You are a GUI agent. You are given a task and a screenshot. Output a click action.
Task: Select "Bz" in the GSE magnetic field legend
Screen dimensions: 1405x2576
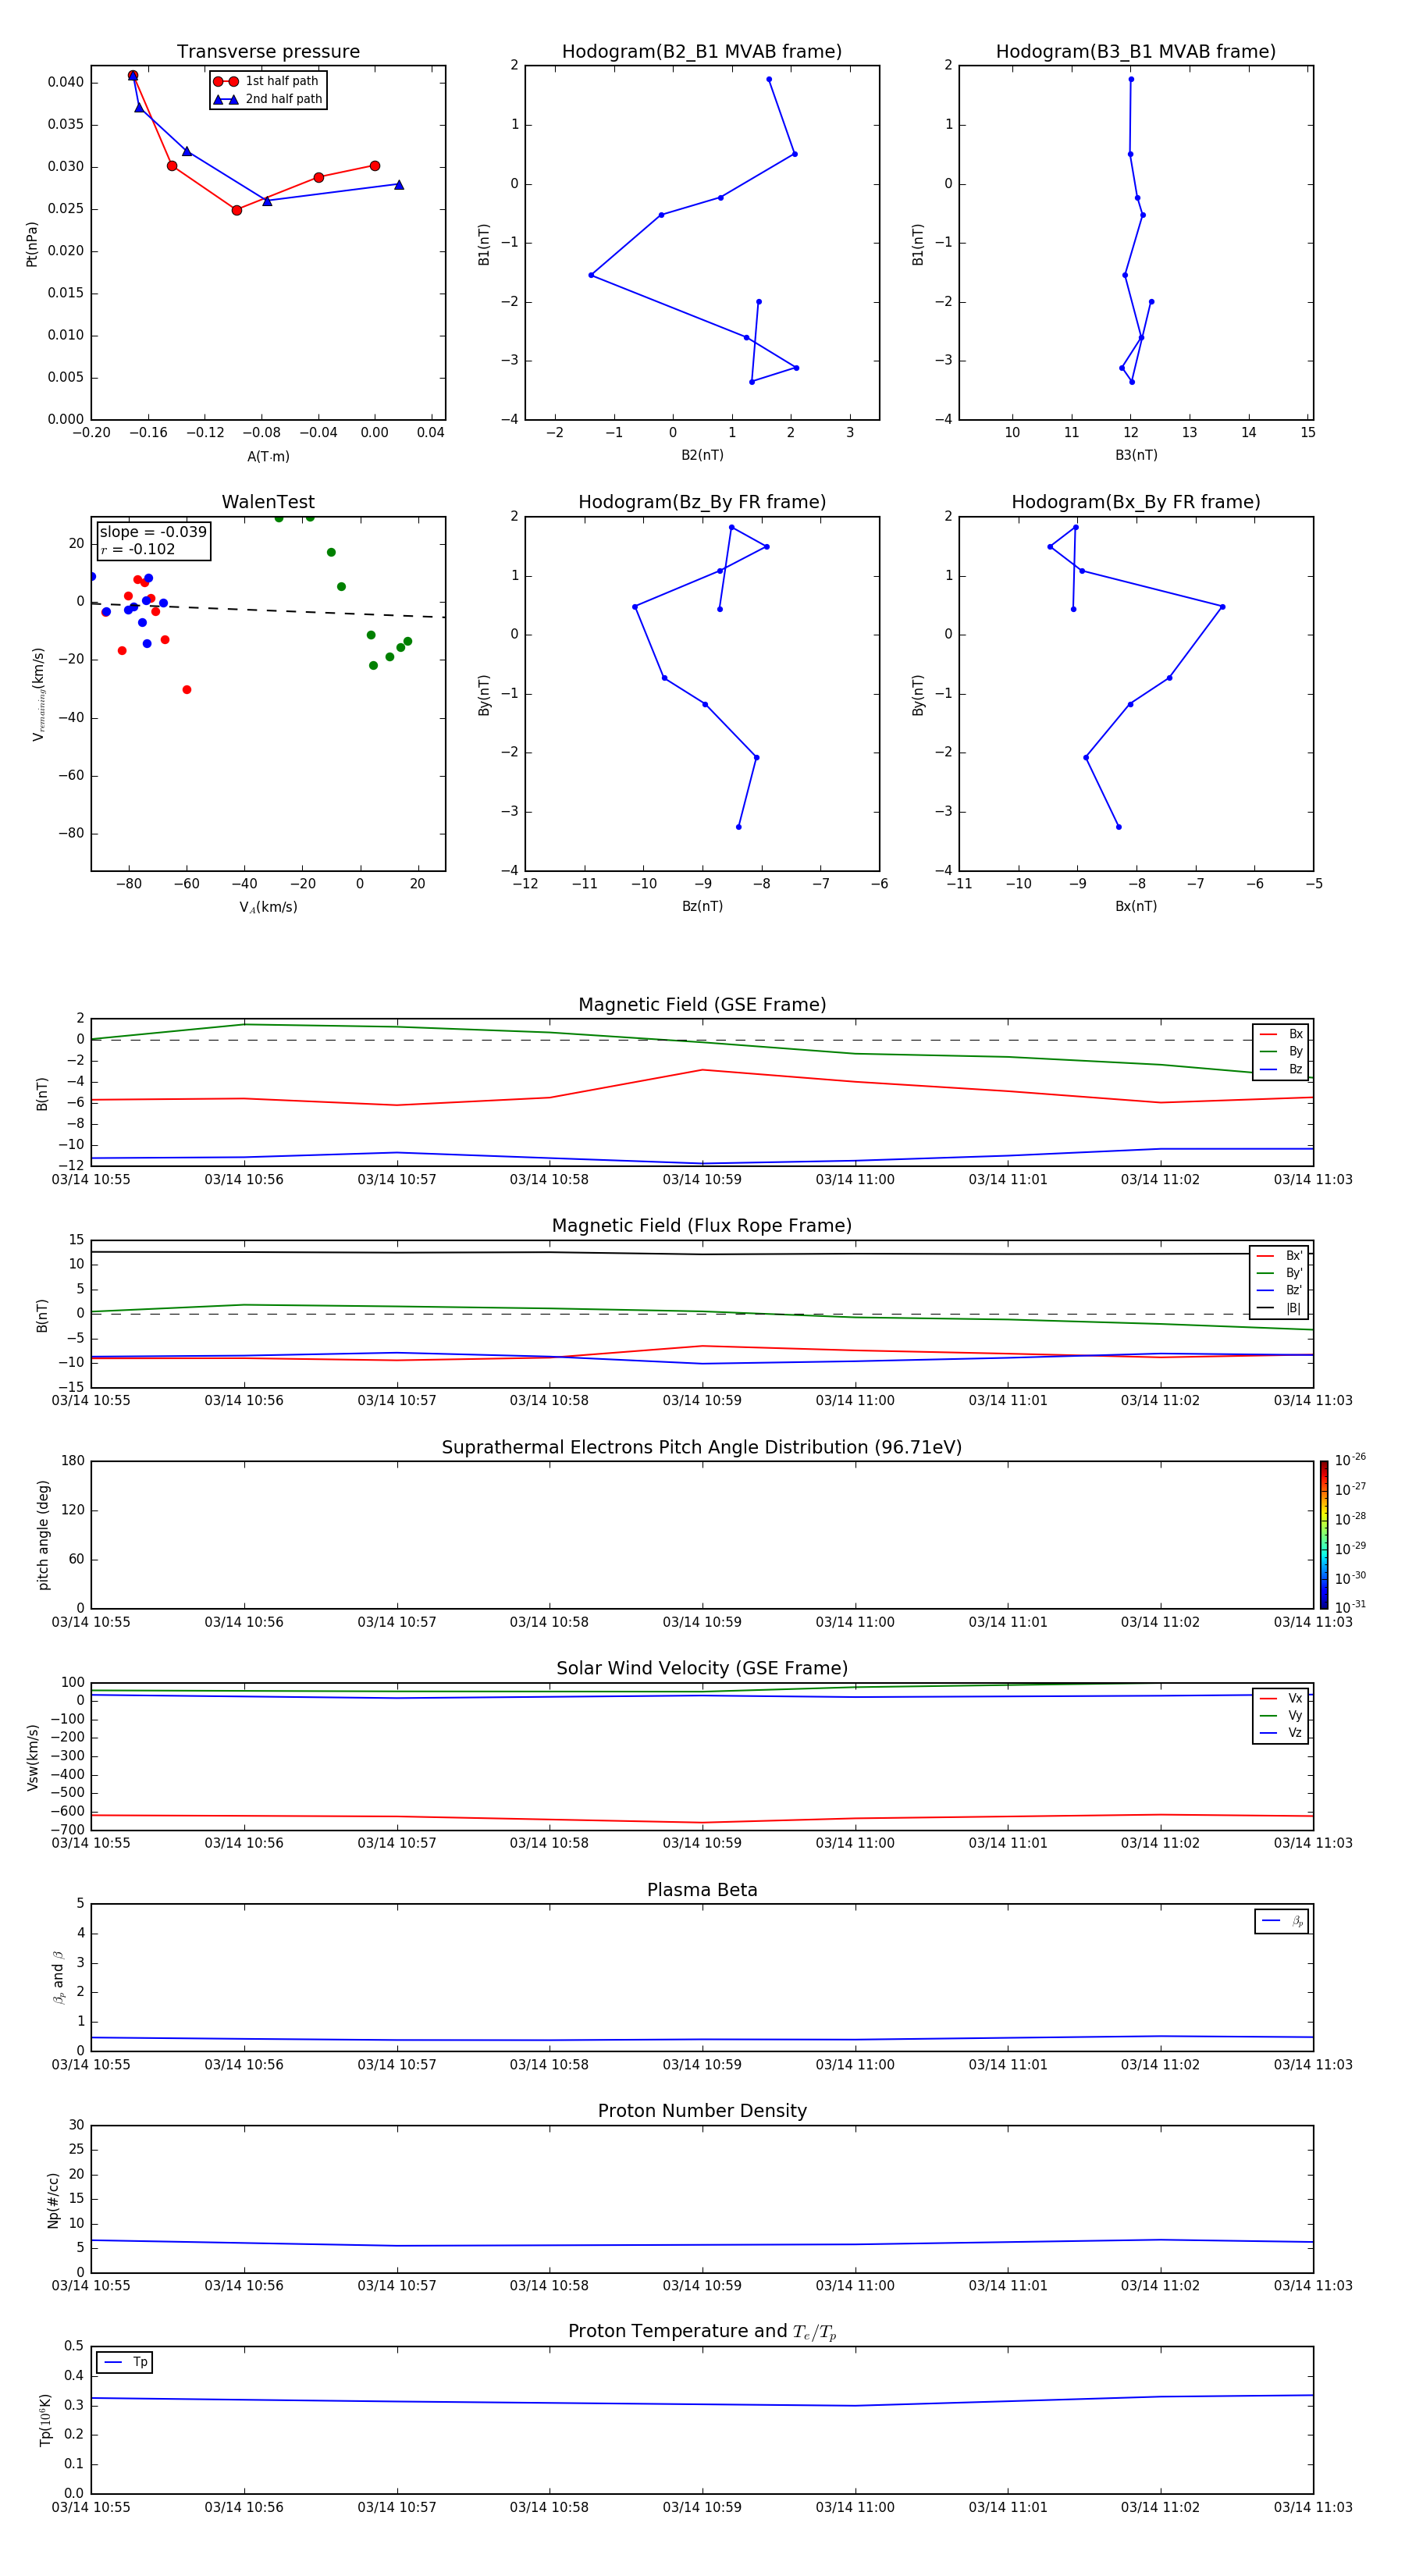tap(1281, 1069)
